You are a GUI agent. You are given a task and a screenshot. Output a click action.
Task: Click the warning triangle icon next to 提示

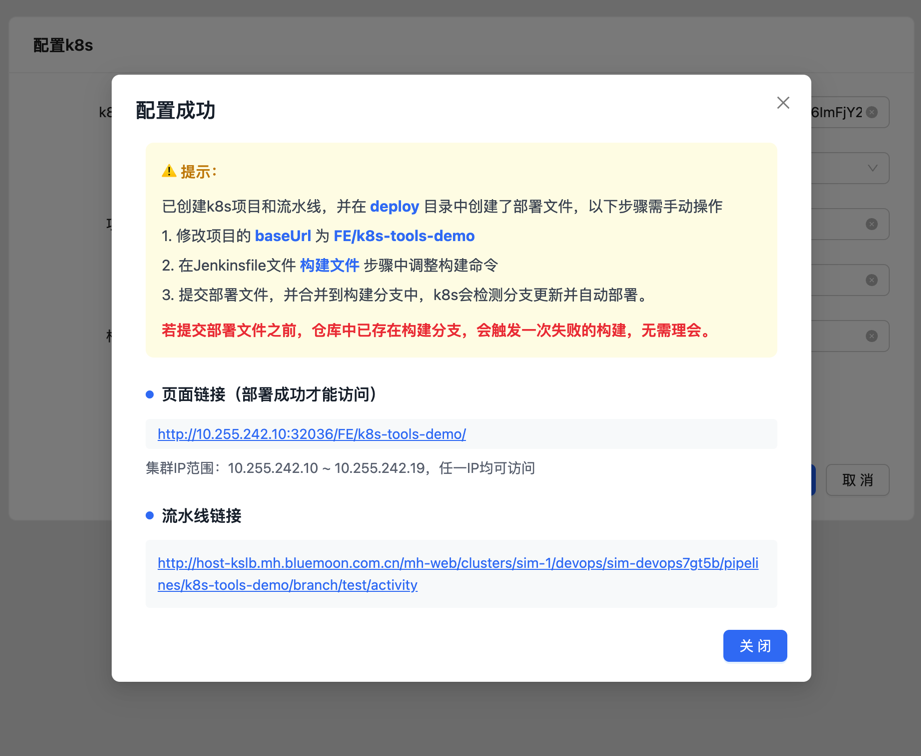coord(169,171)
